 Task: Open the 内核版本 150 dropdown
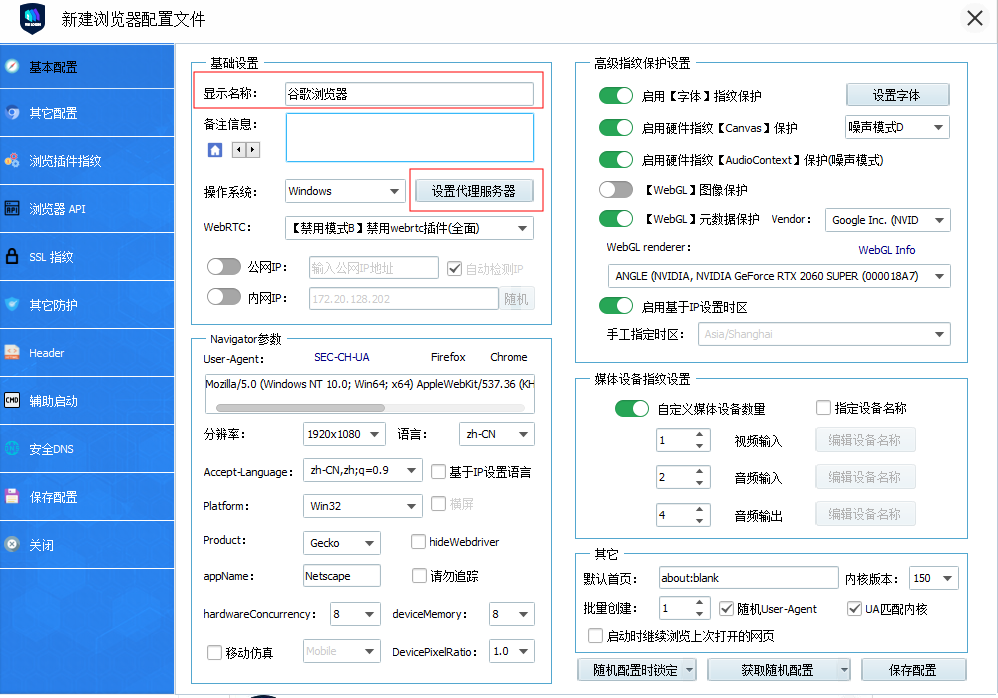[x=934, y=578]
